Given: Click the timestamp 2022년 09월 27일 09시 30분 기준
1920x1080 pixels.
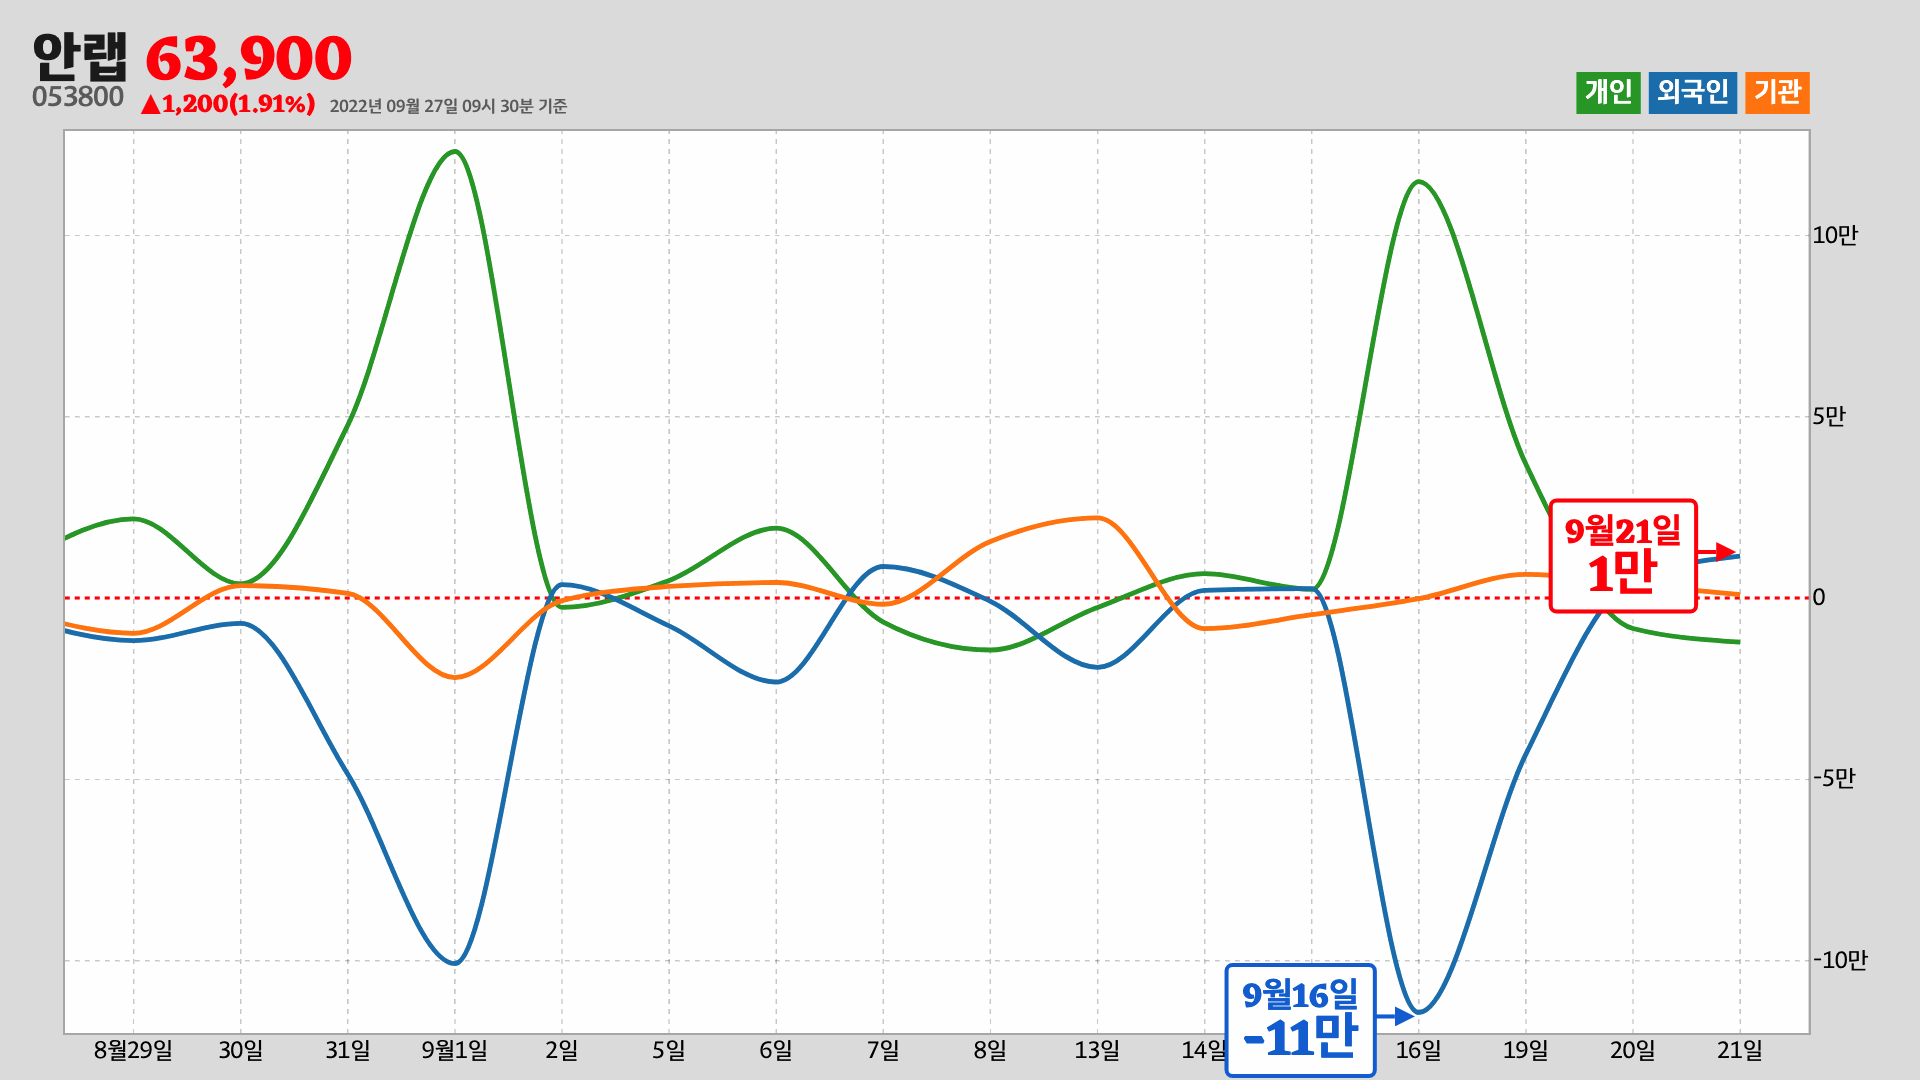Looking at the screenshot, I should [448, 106].
